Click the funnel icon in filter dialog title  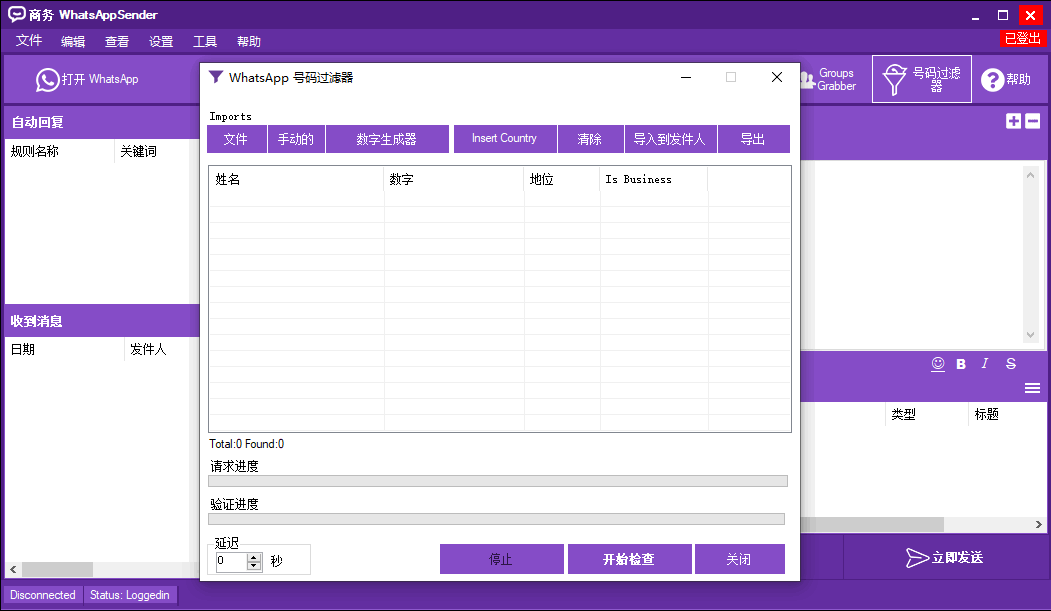[216, 77]
